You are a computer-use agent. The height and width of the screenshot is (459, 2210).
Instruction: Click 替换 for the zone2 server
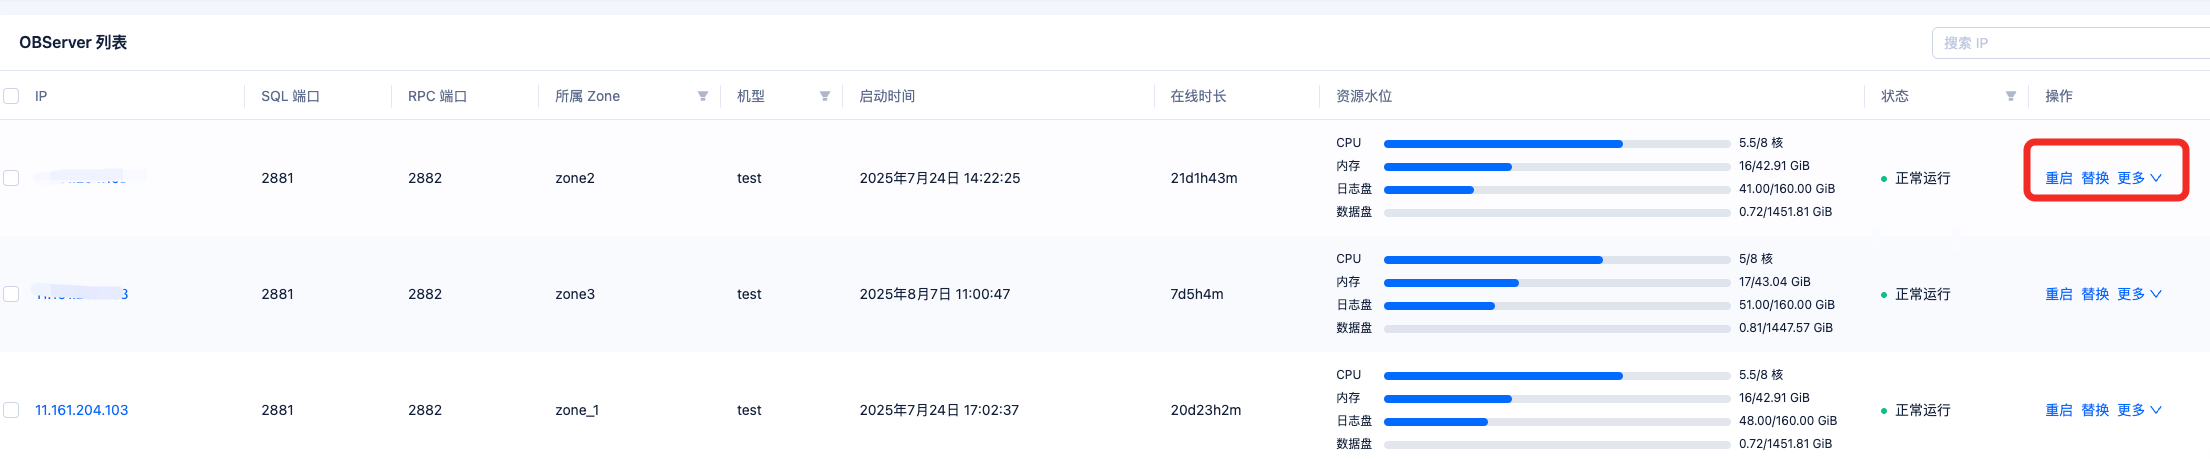tap(2095, 178)
